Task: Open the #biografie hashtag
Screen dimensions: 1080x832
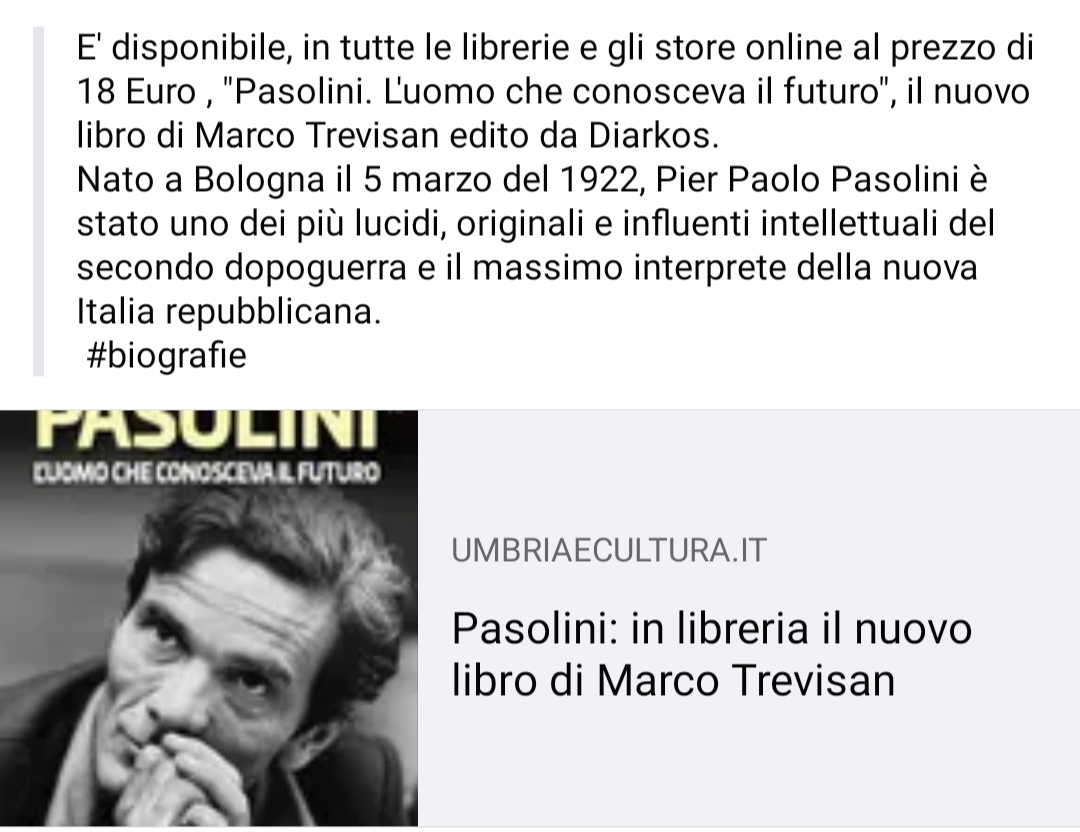Action: point(166,356)
